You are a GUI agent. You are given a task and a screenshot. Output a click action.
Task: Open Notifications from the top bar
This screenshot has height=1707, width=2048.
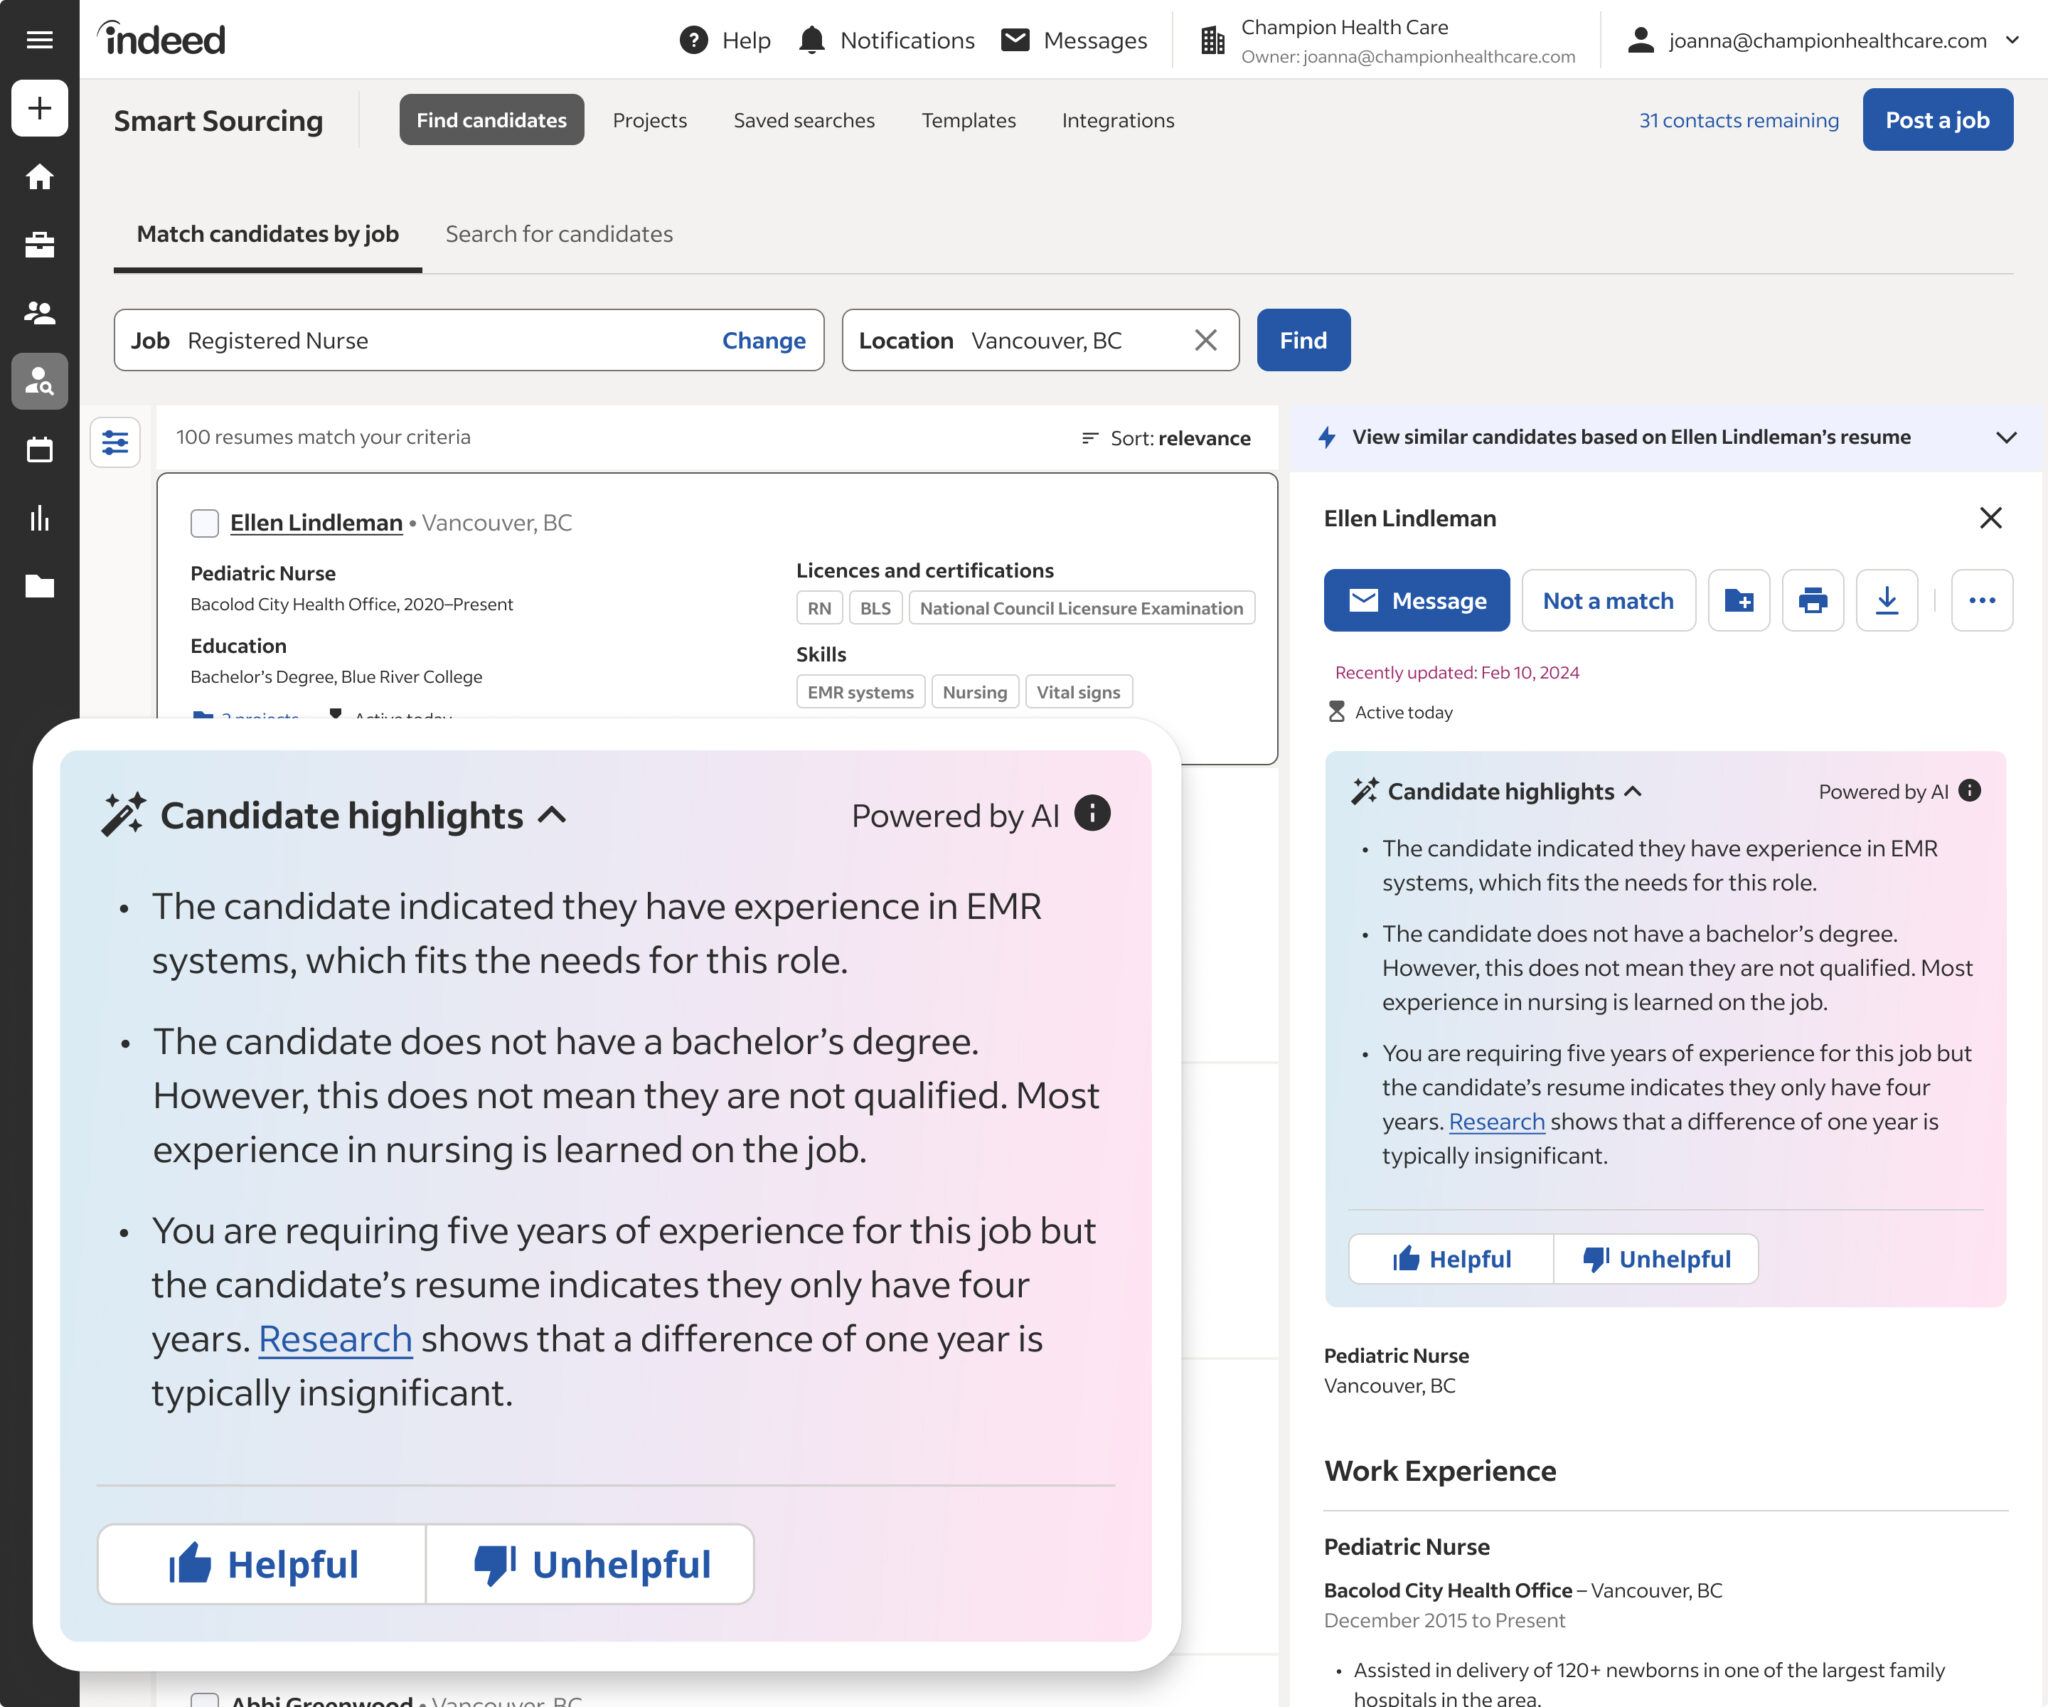click(x=886, y=40)
